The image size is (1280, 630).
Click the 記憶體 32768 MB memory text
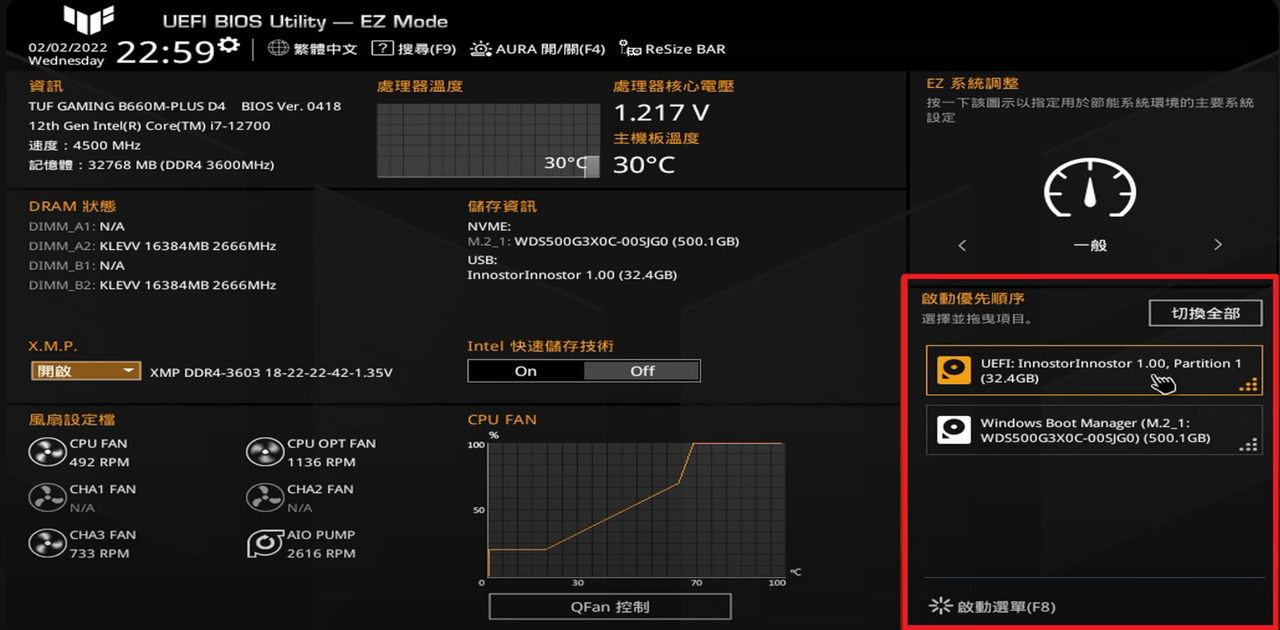pyautogui.click(x=151, y=165)
